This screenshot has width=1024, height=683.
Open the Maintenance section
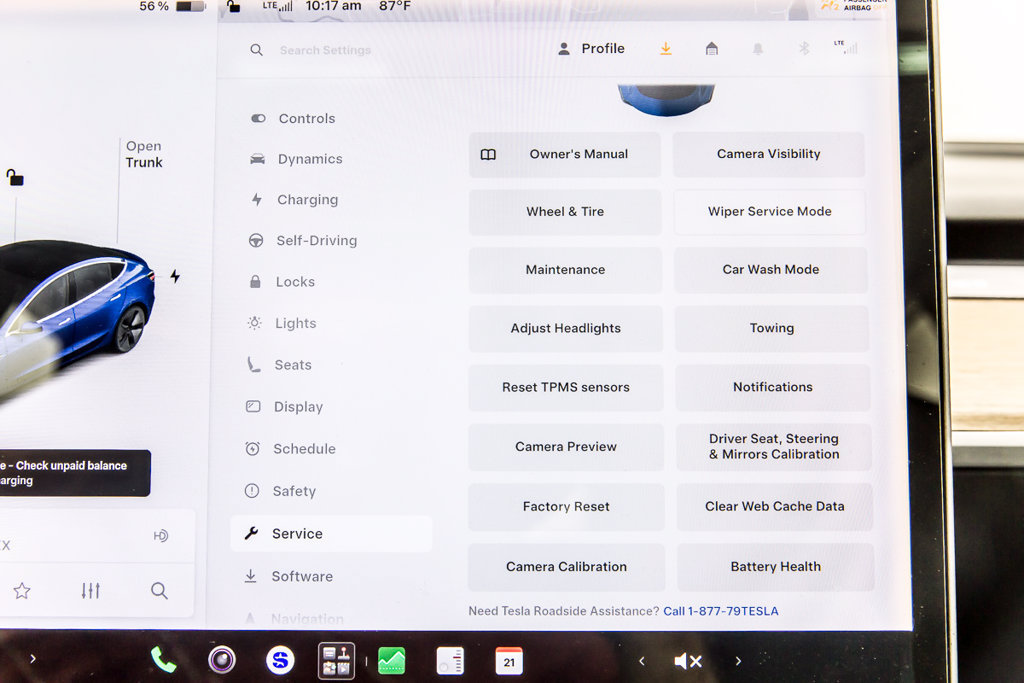tap(566, 270)
